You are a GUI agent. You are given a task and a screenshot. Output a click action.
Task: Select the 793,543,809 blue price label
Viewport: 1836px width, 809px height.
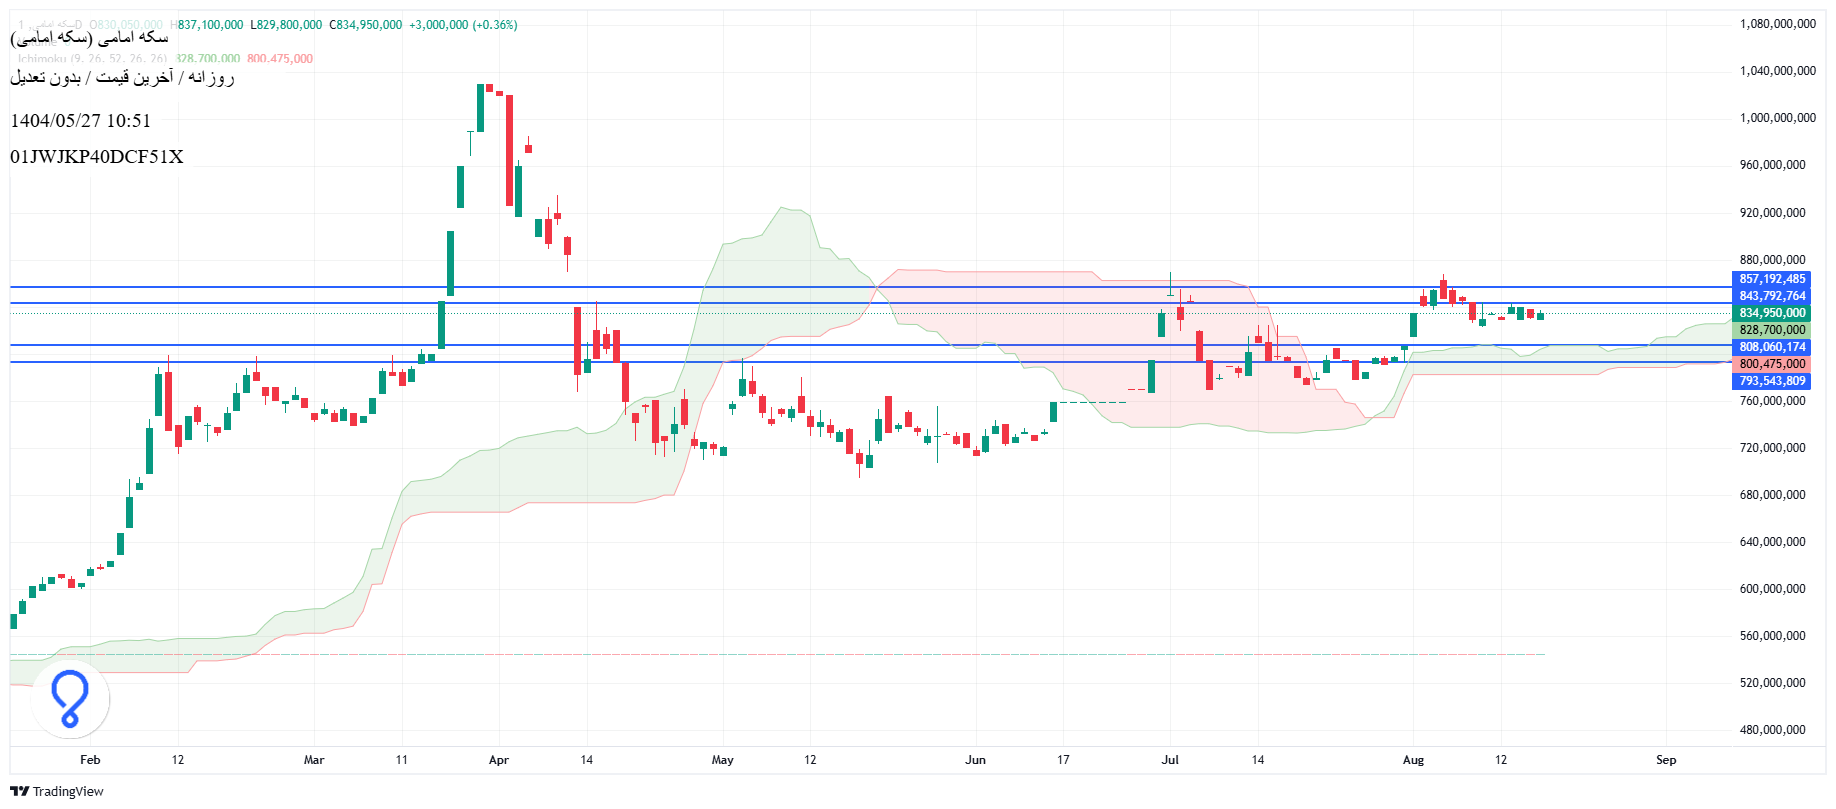pos(1771,381)
